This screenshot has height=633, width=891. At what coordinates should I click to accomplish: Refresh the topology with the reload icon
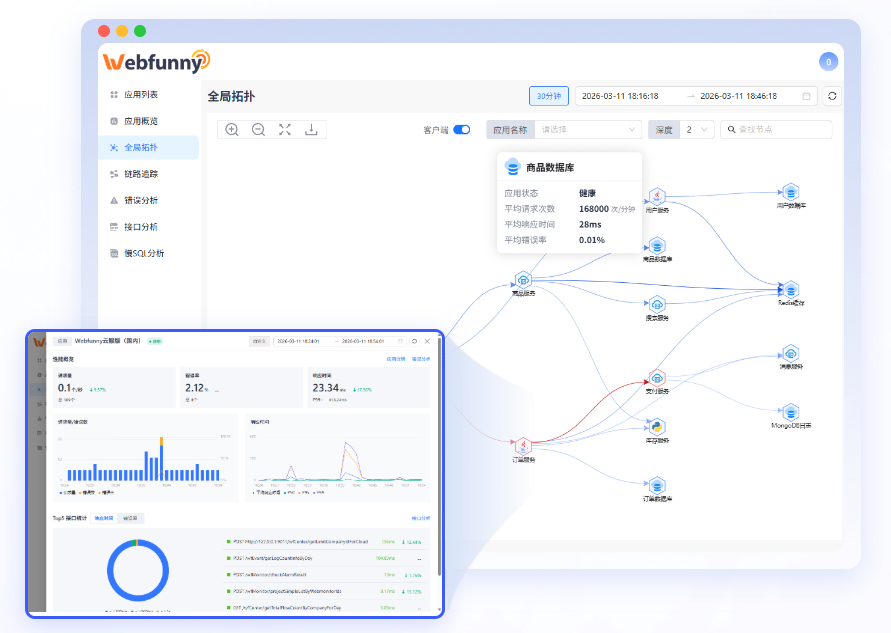click(x=832, y=96)
